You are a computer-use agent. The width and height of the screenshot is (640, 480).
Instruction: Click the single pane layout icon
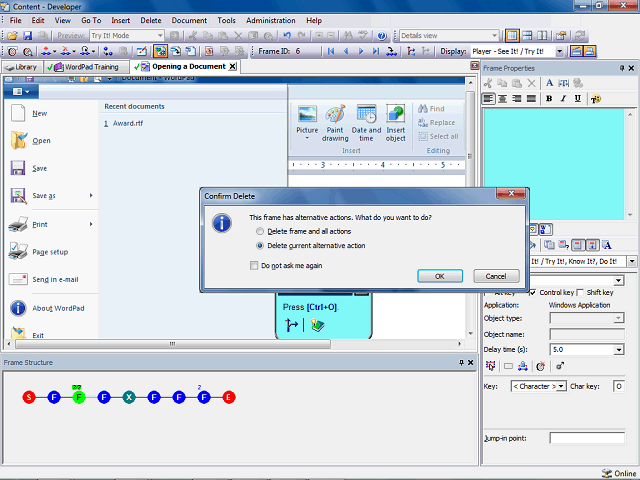[x=512, y=36]
